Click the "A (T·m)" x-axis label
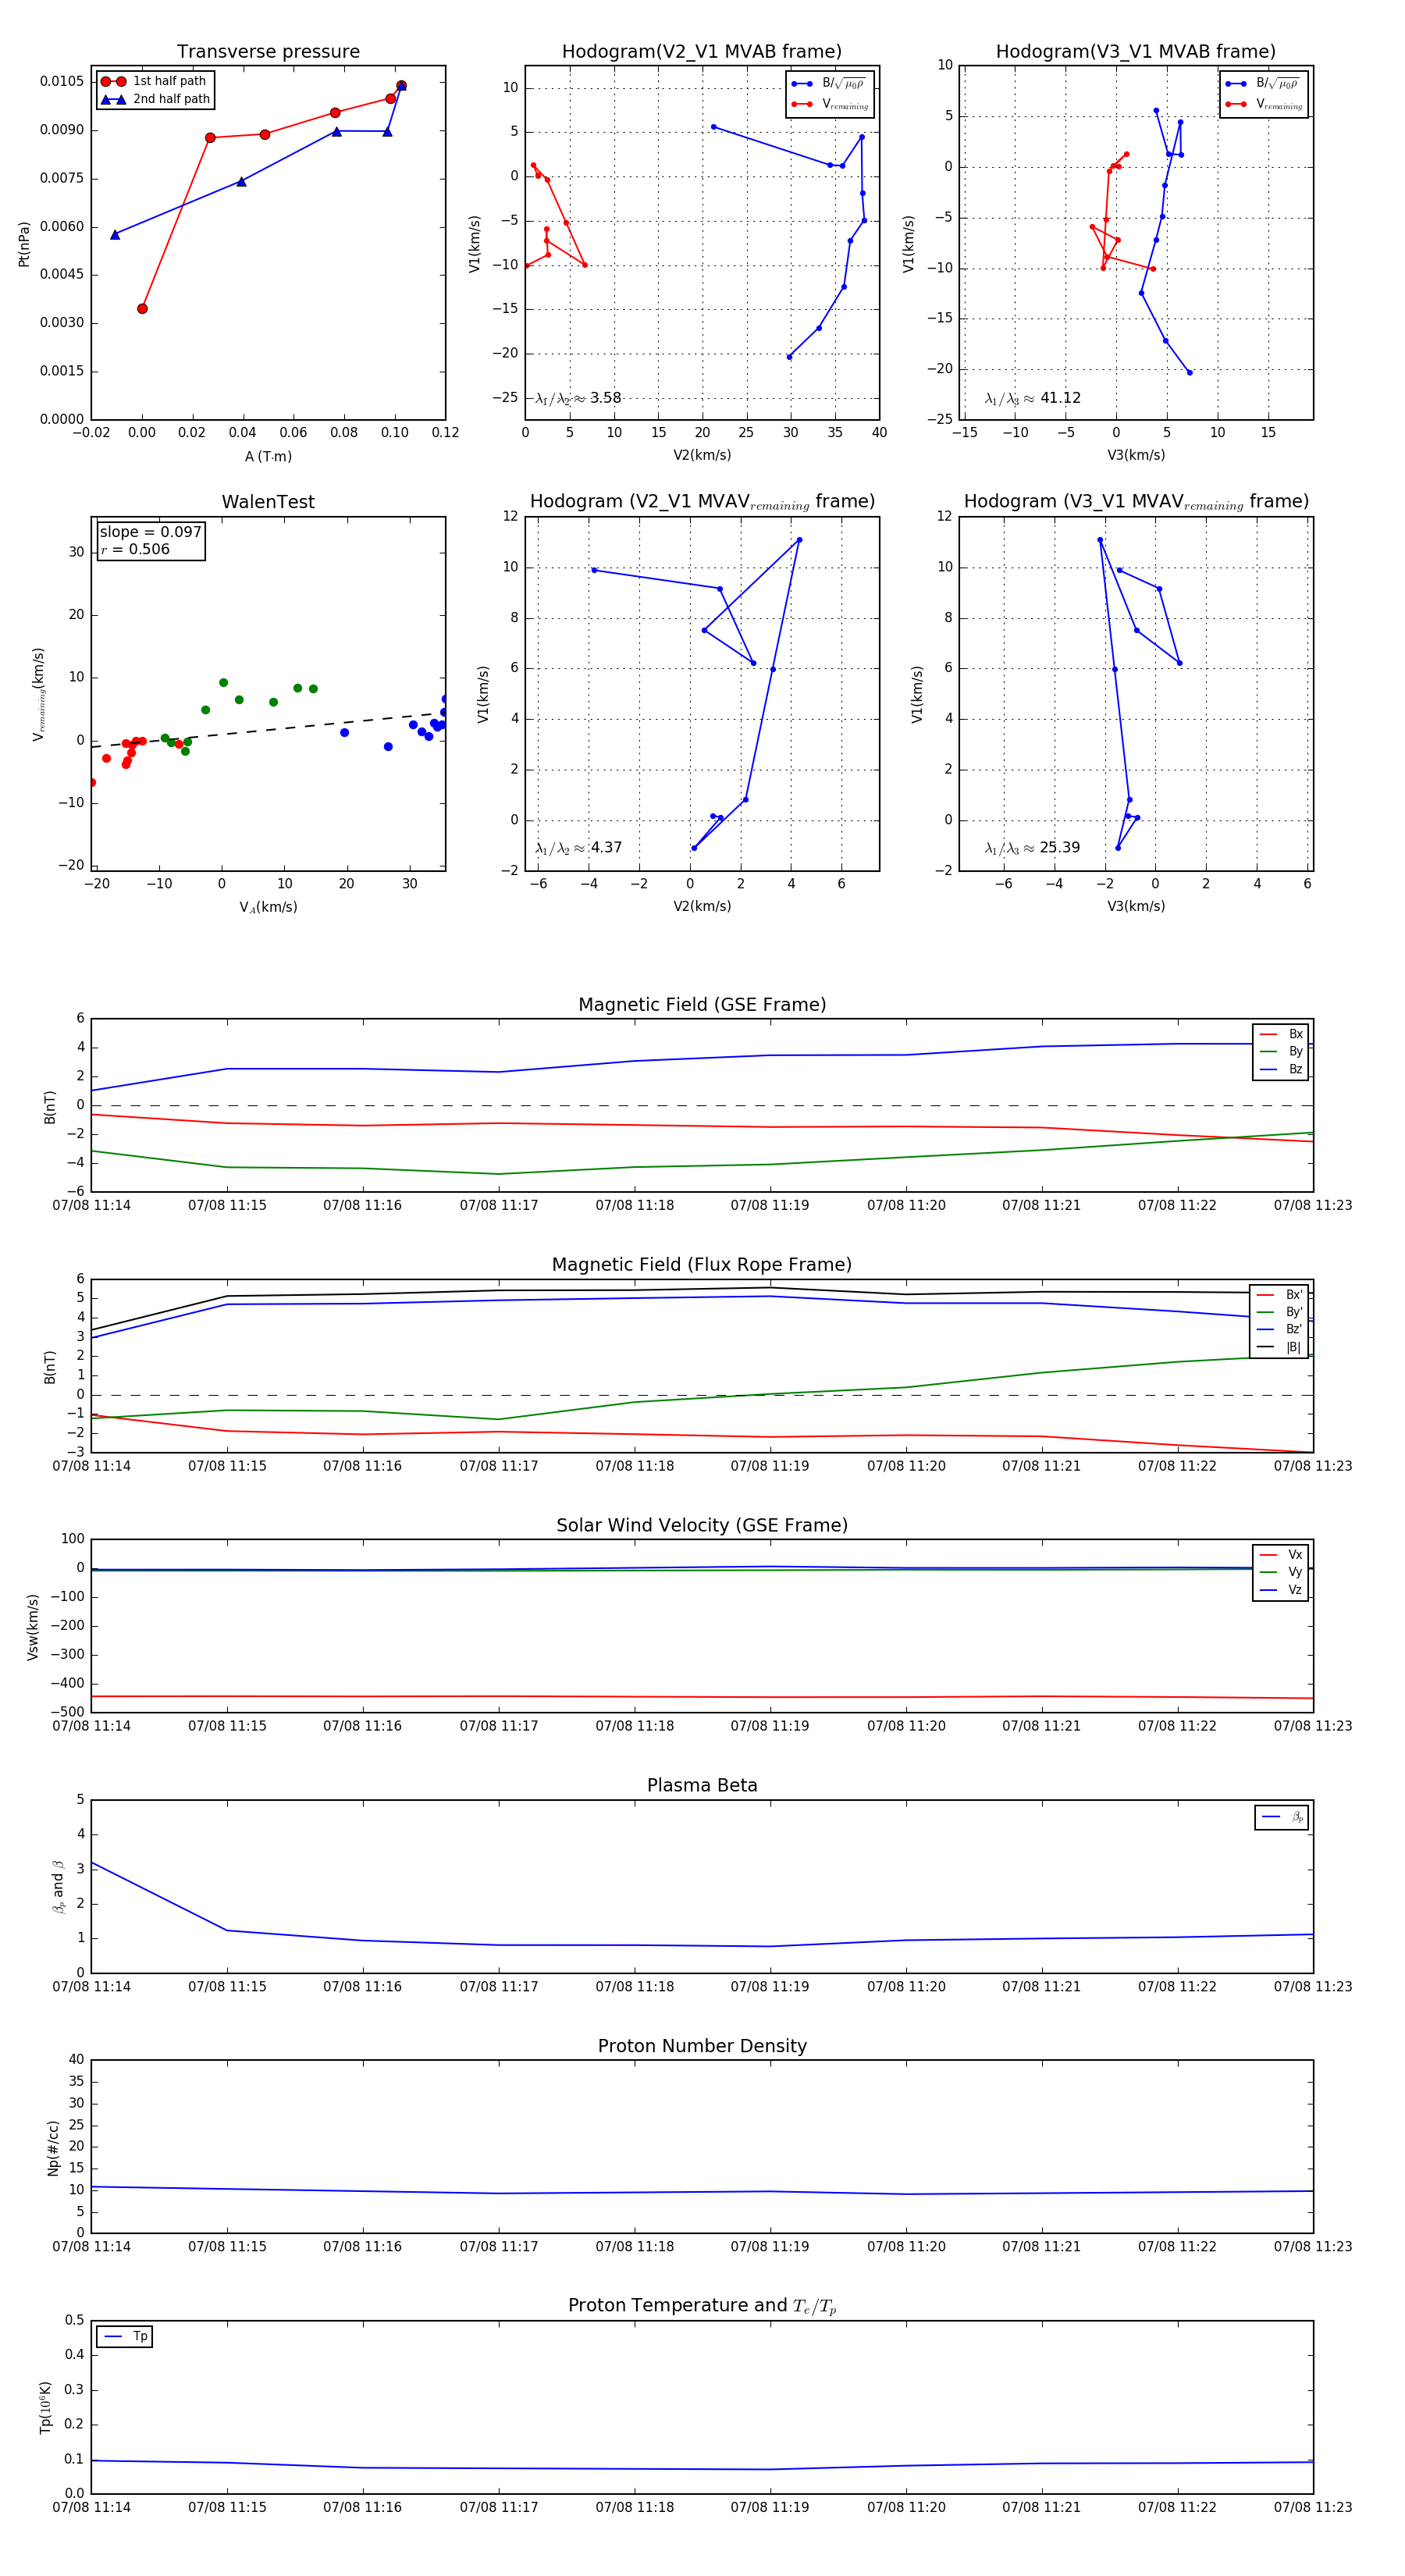1405x2576 pixels. pyautogui.click(x=268, y=456)
